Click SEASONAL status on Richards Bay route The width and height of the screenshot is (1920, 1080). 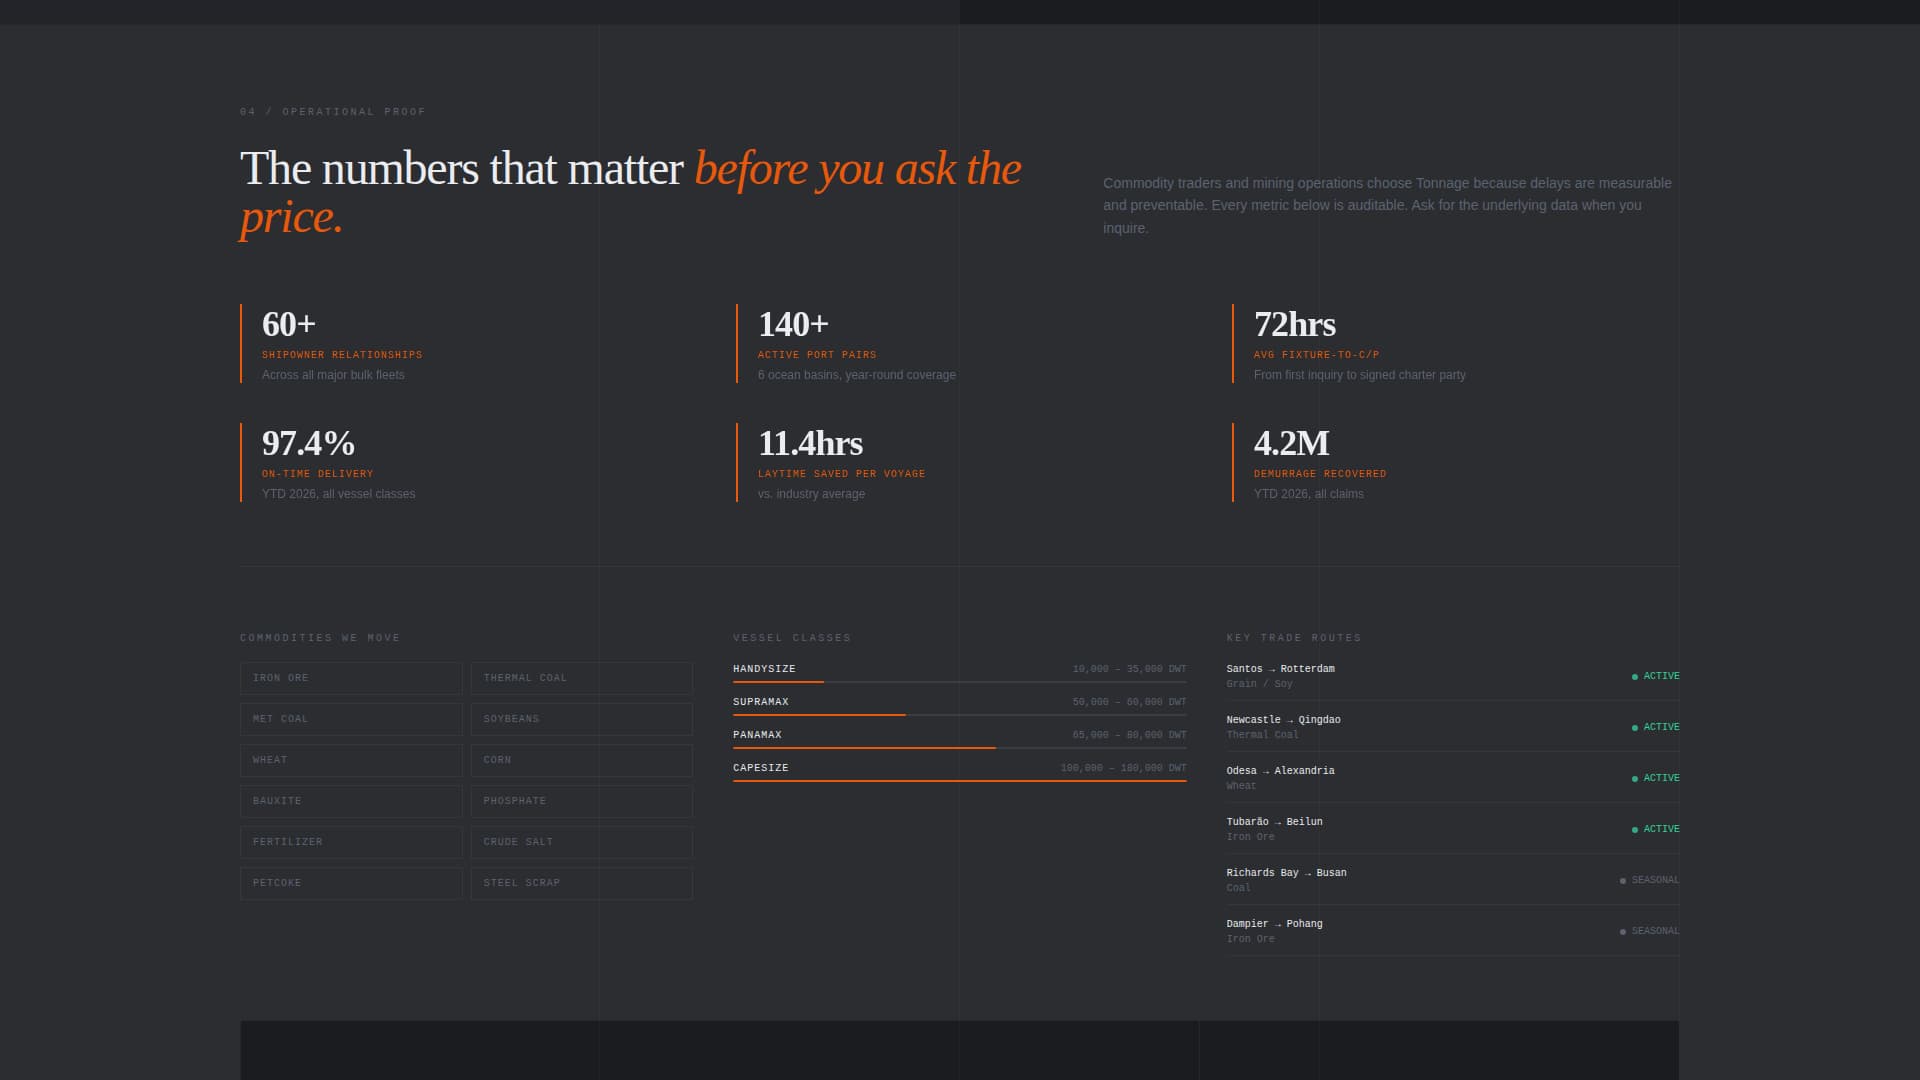pyautogui.click(x=1650, y=881)
